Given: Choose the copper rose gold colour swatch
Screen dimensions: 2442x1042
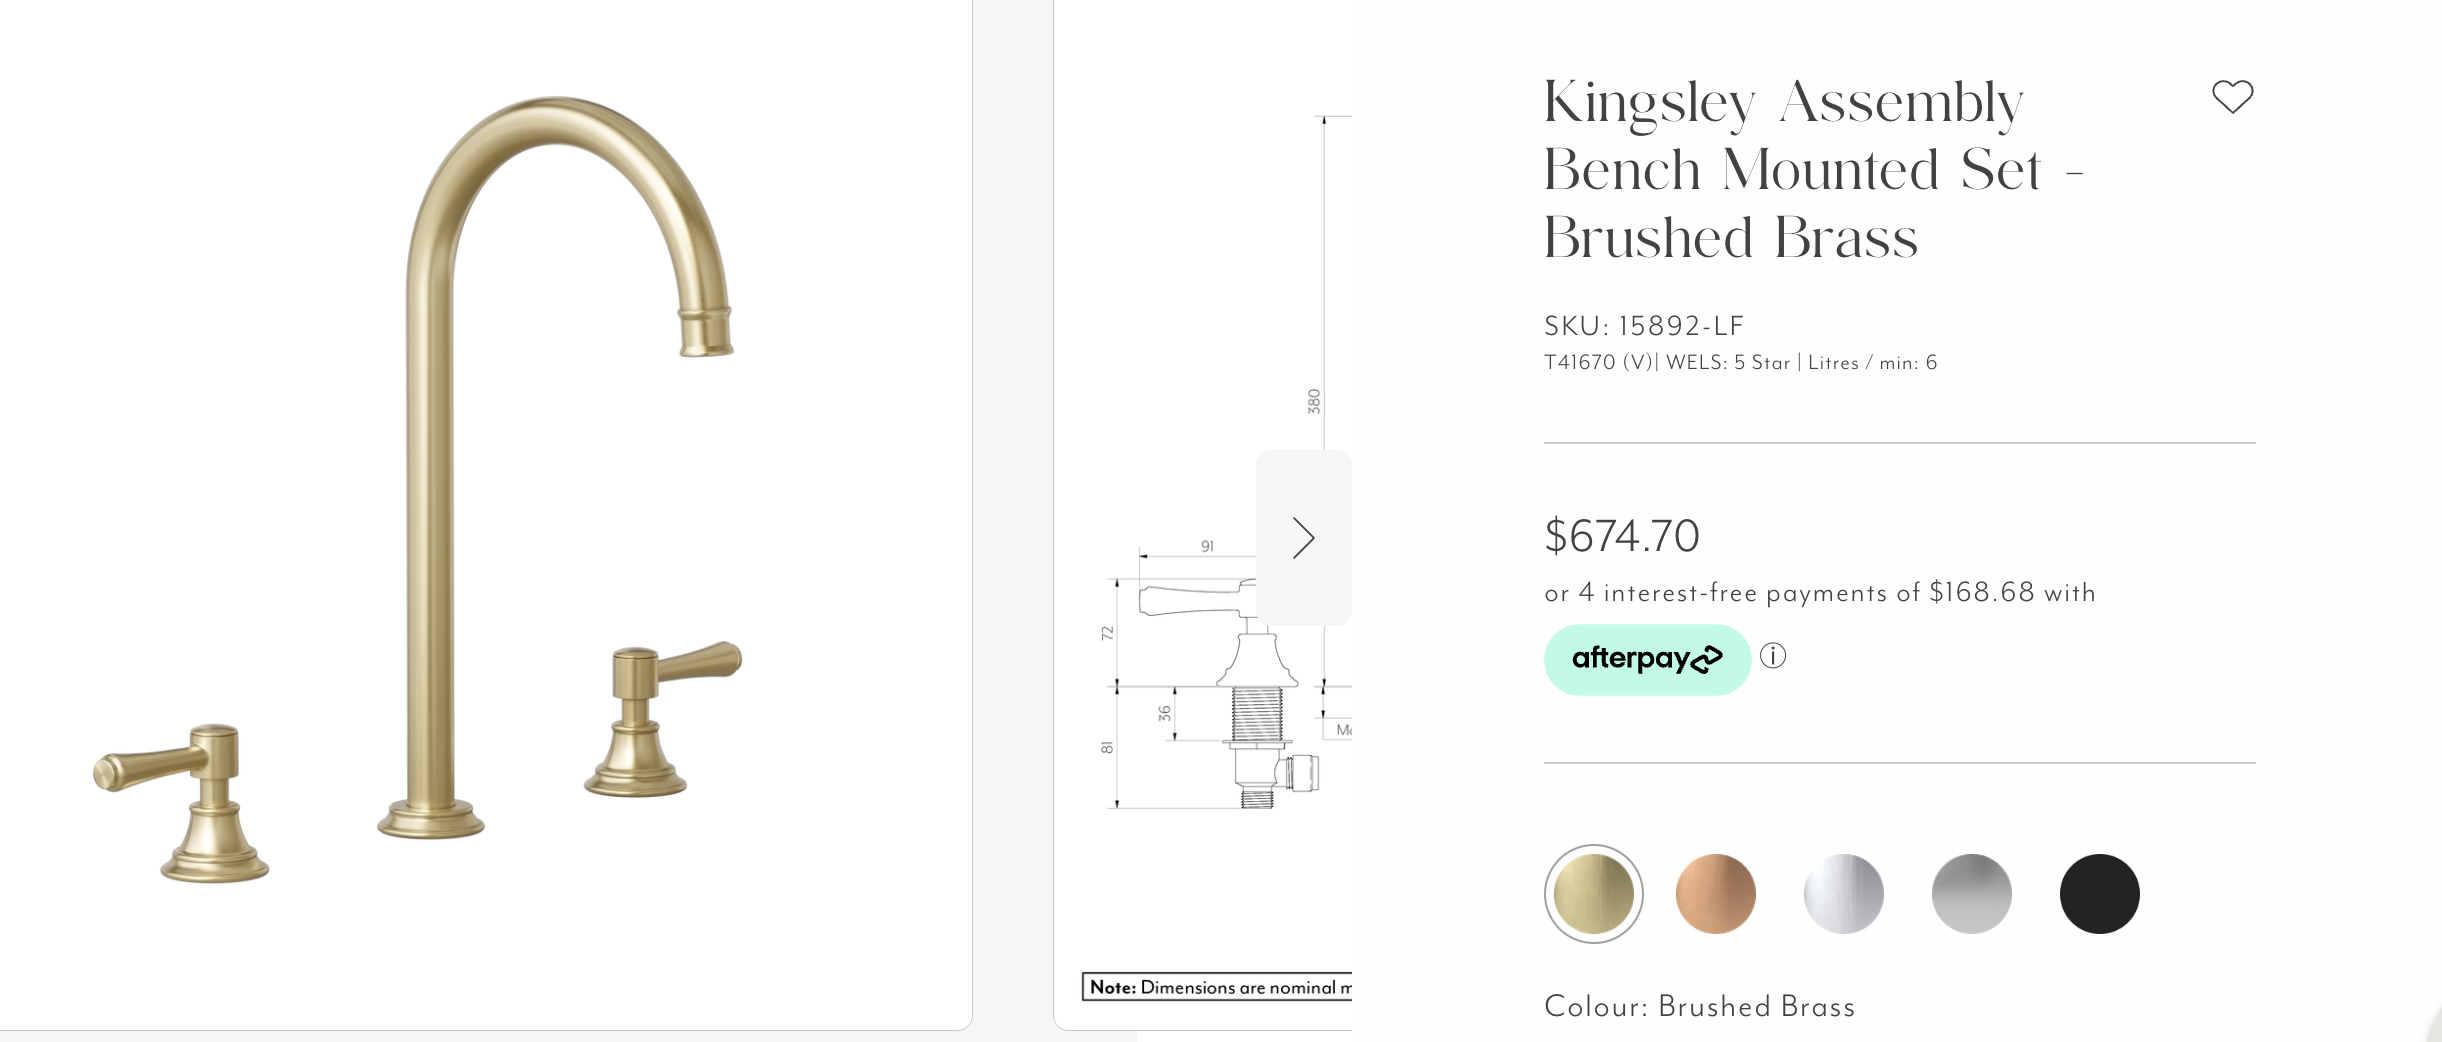Looking at the screenshot, I should (x=1716, y=894).
